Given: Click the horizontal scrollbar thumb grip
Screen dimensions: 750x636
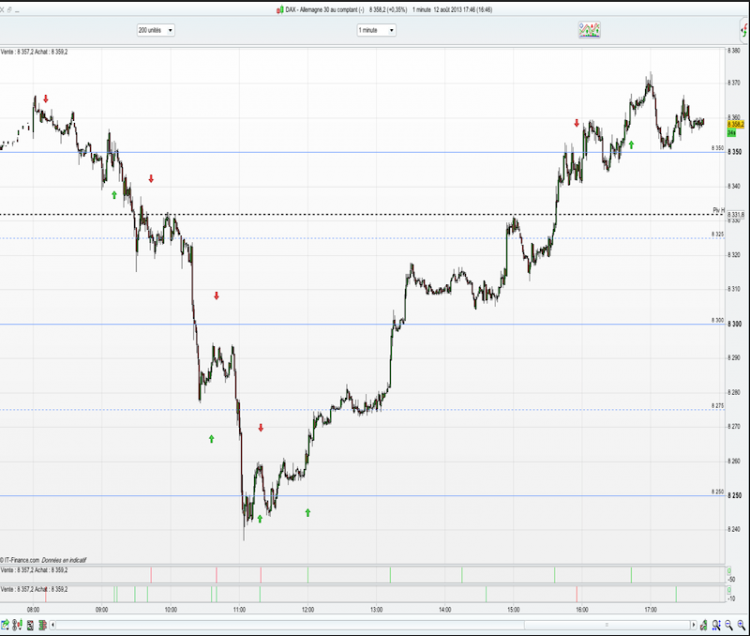Looking at the screenshot, I should [x=607, y=625].
